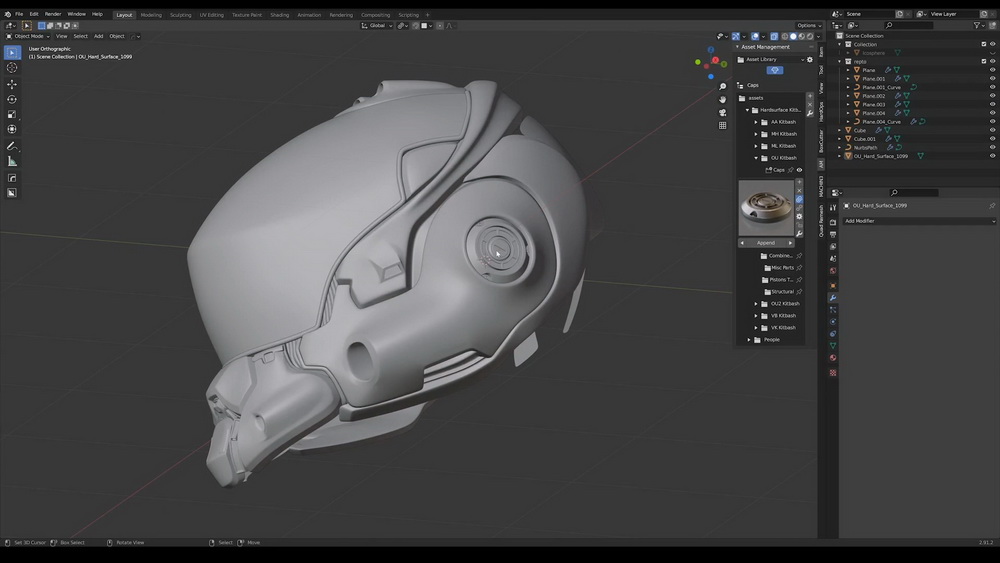Uncheck the Collection exclude checkbox

point(983,45)
